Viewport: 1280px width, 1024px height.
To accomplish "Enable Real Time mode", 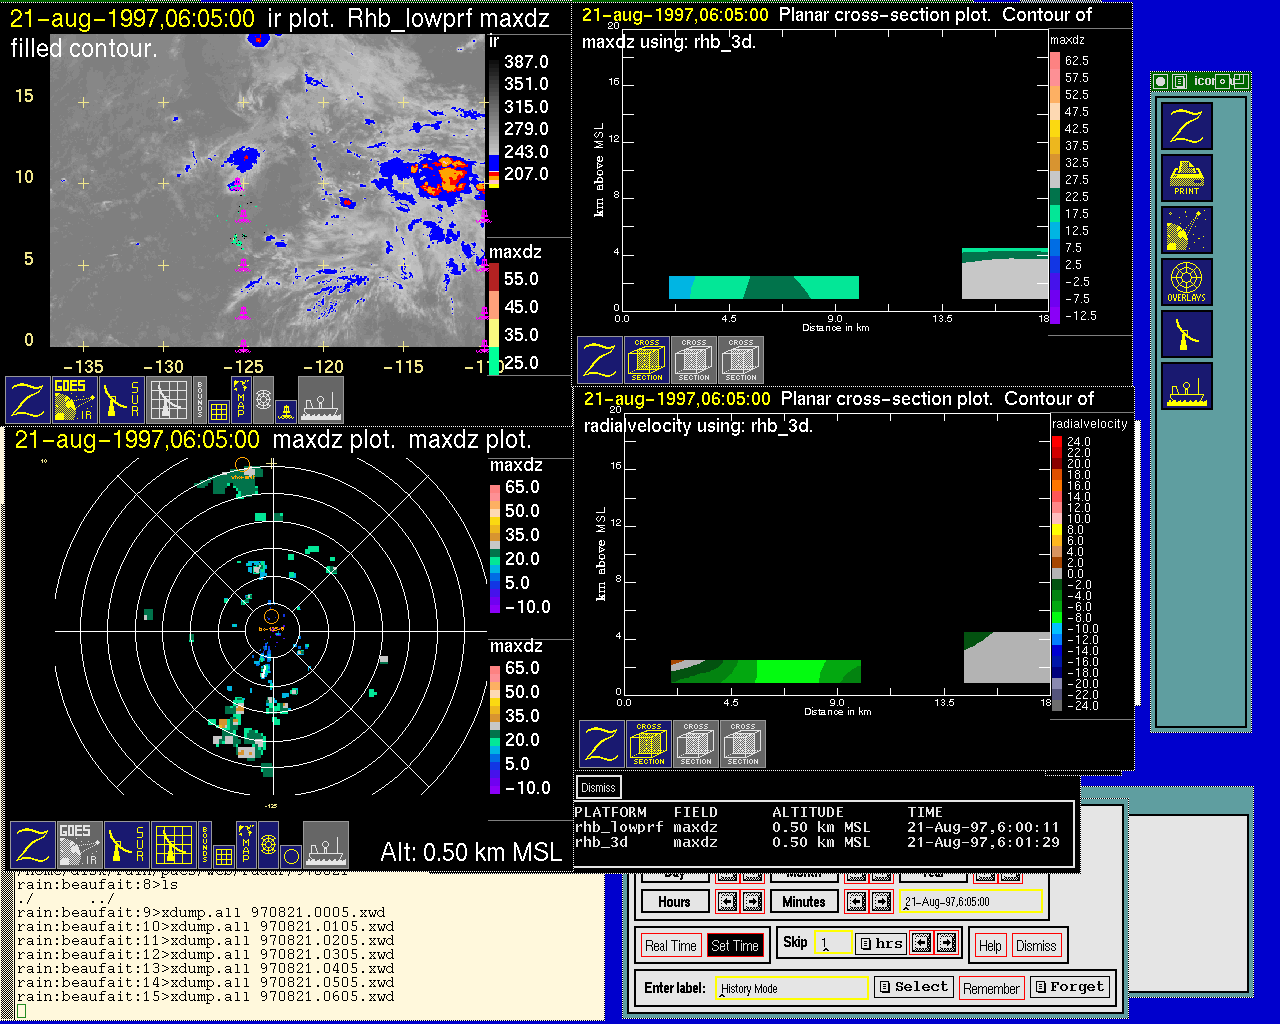I will [x=670, y=946].
